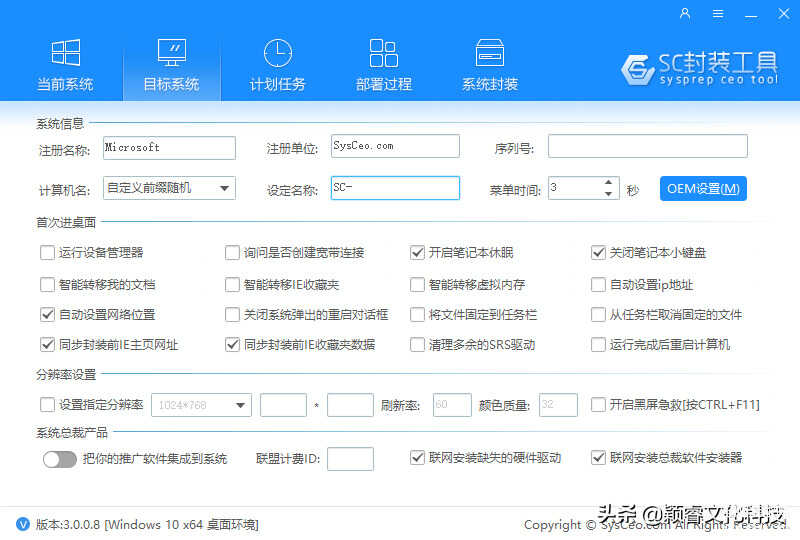
Task: Open the 1024*768 resolution dropdown
Action: pos(240,405)
